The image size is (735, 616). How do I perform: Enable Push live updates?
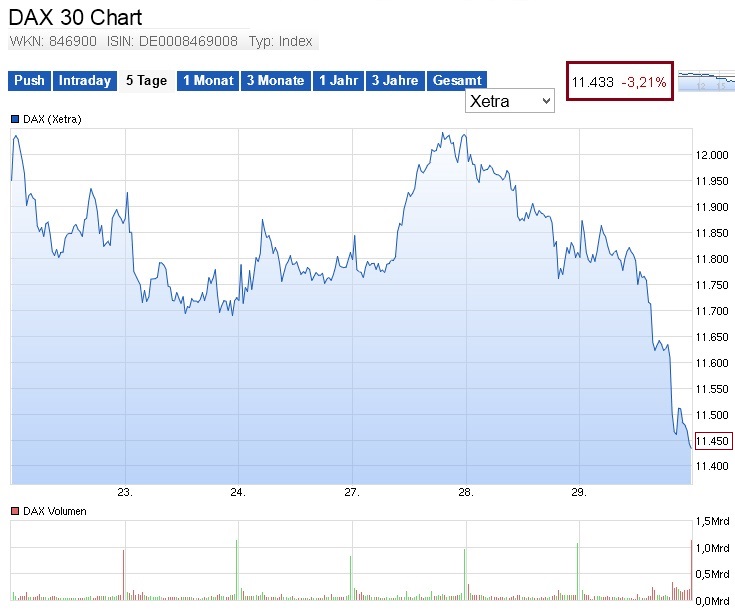[x=30, y=81]
